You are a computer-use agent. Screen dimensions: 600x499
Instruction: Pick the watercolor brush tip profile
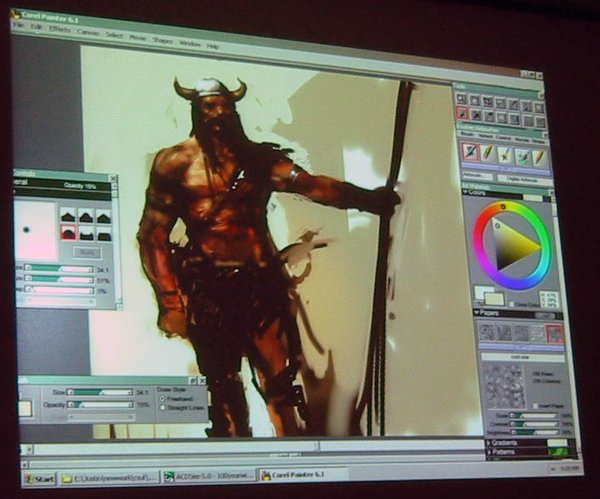pyautogui.click(x=86, y=233)
